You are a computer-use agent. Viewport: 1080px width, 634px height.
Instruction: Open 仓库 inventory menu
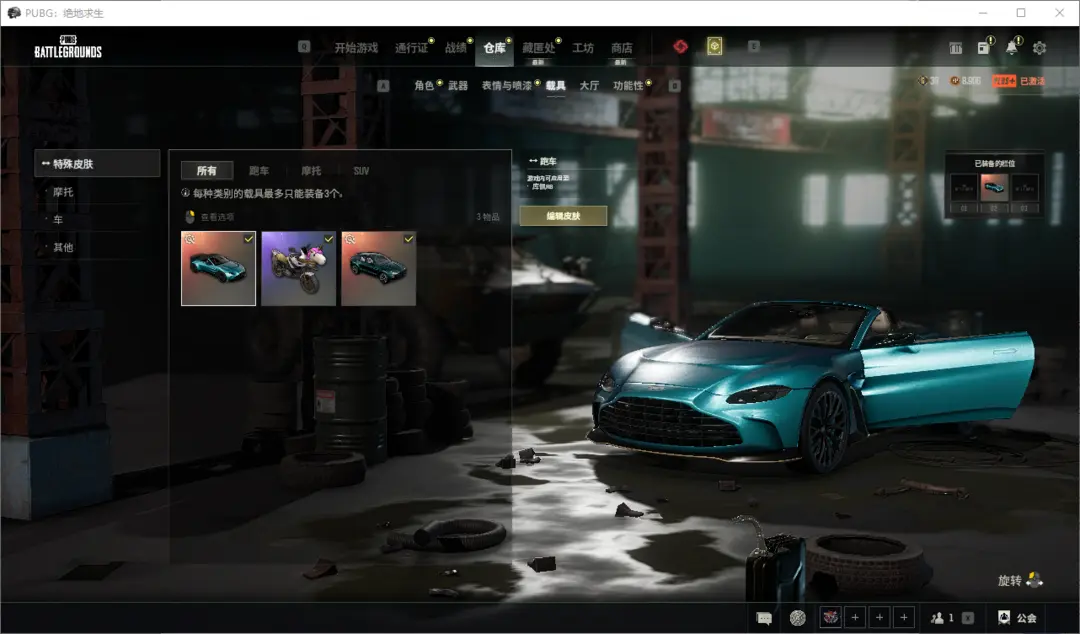(x=495, y=48)
